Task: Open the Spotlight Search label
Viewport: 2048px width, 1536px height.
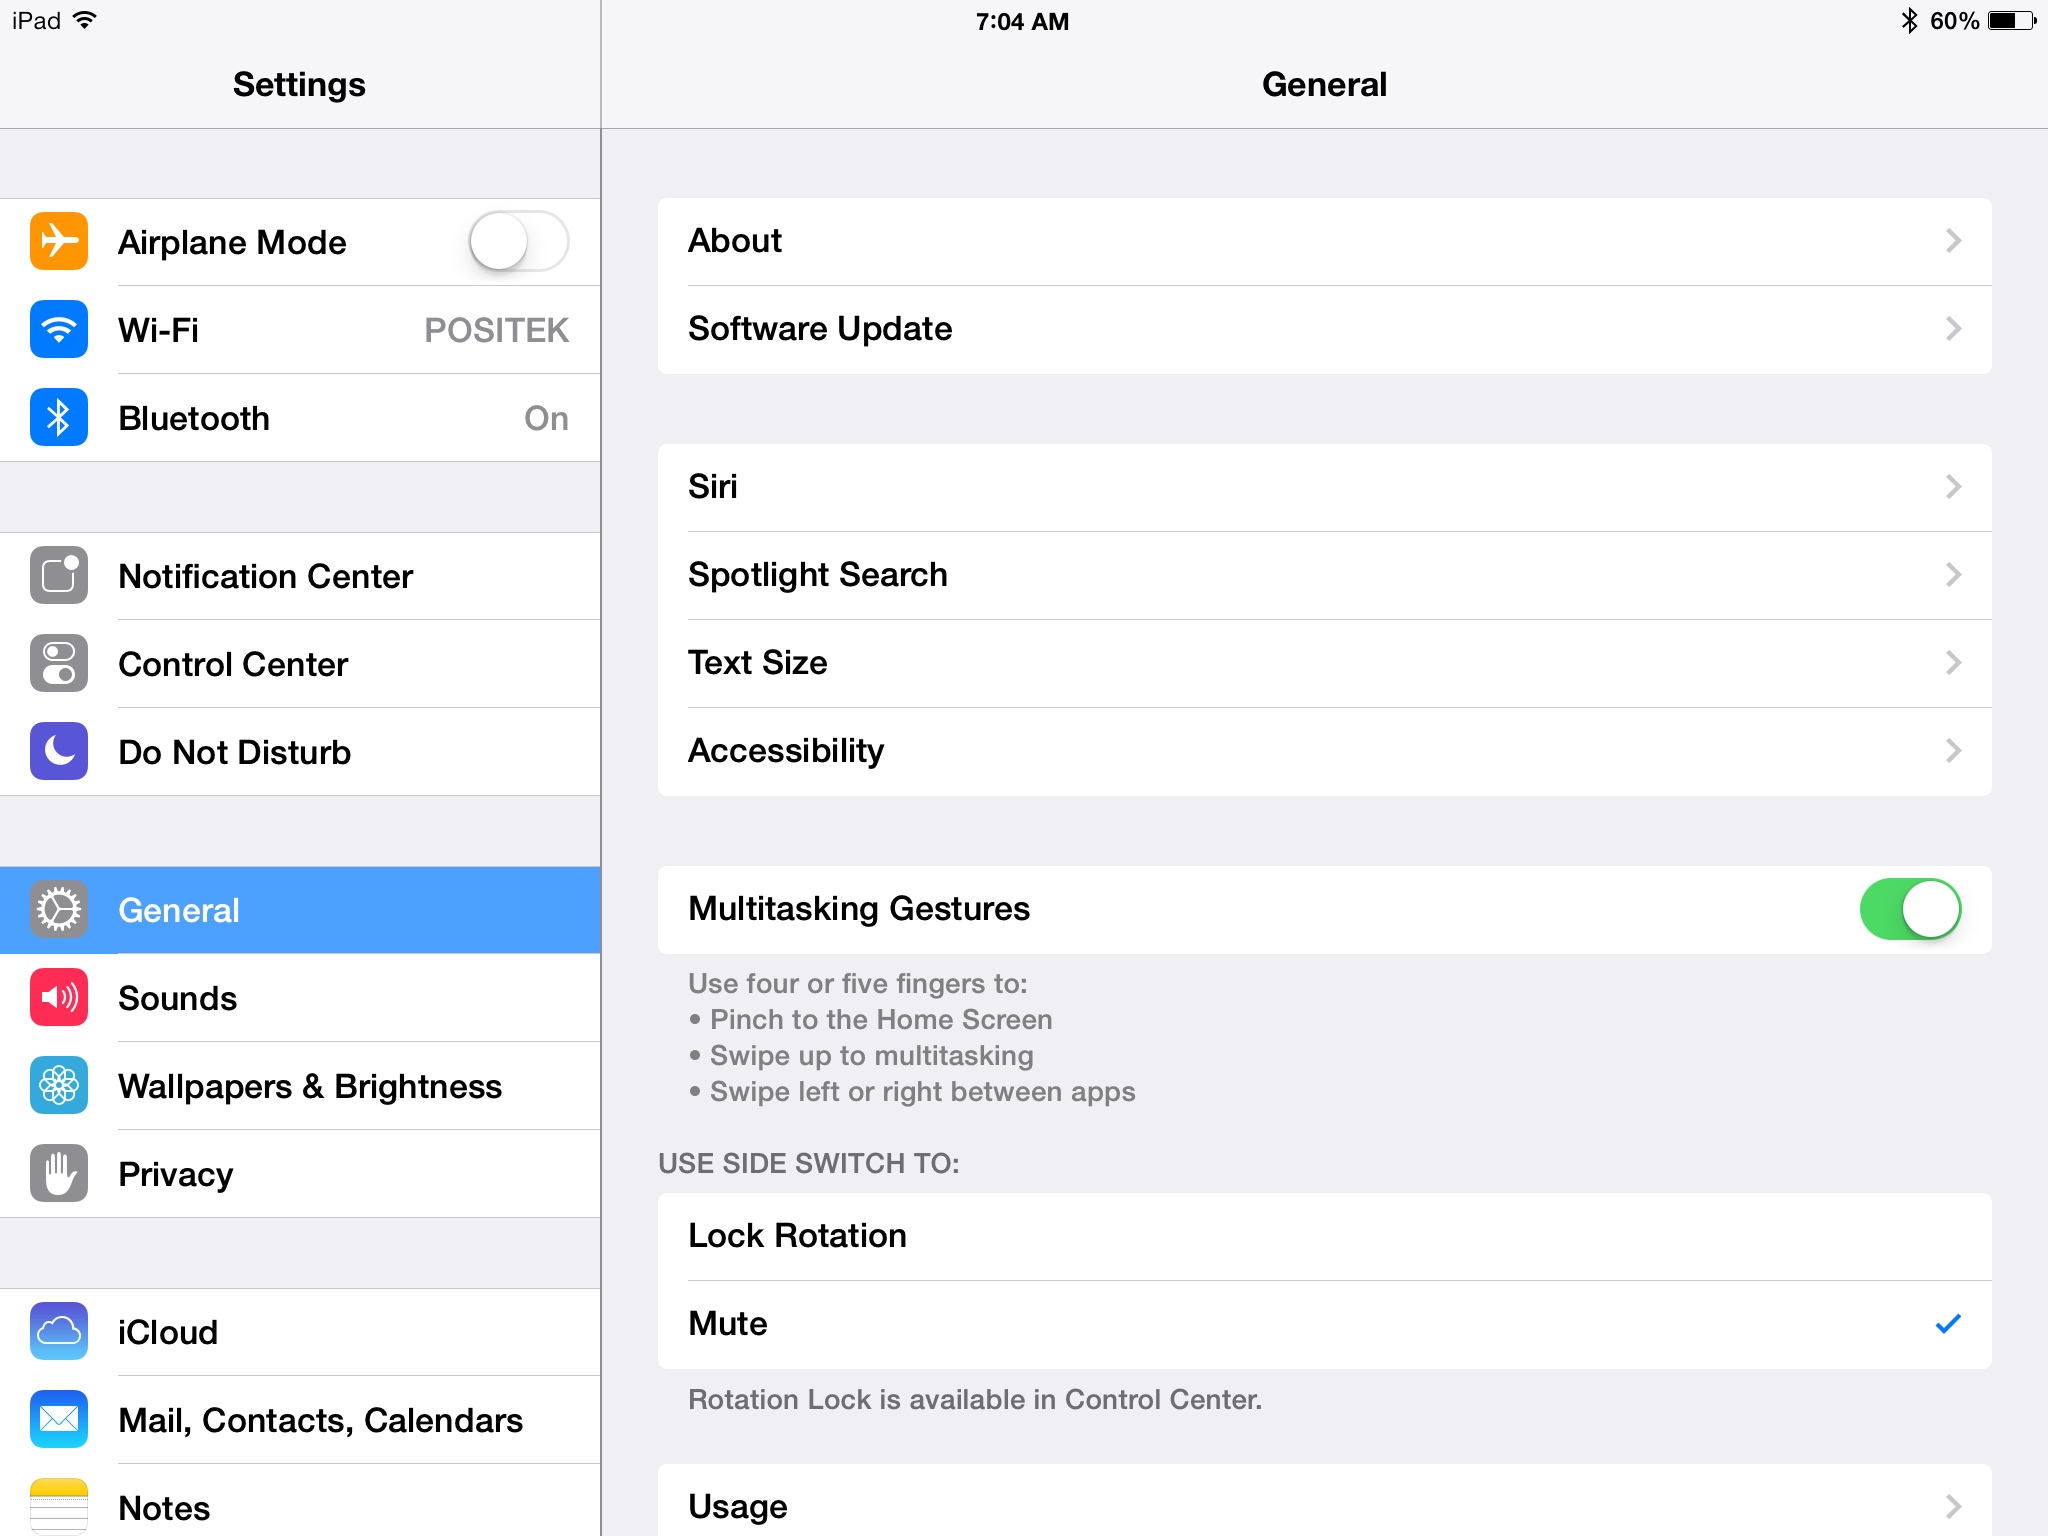Action: click(x=818, y=575)
